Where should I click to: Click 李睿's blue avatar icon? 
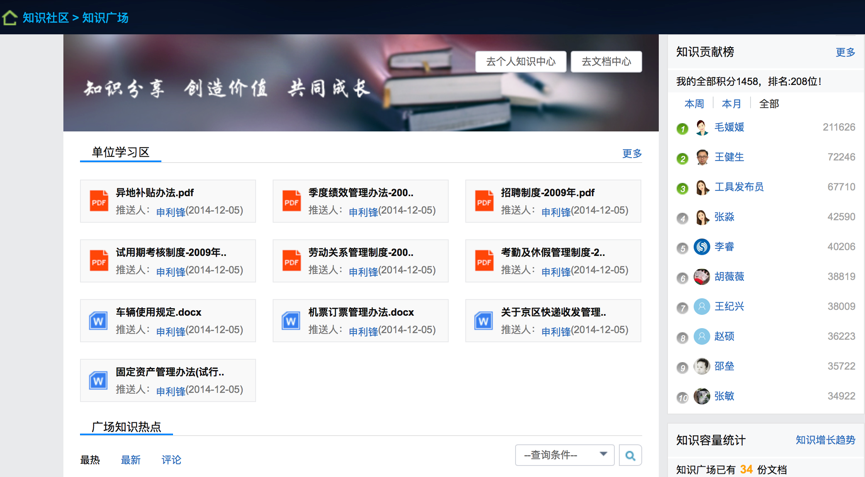coord(702,247)
